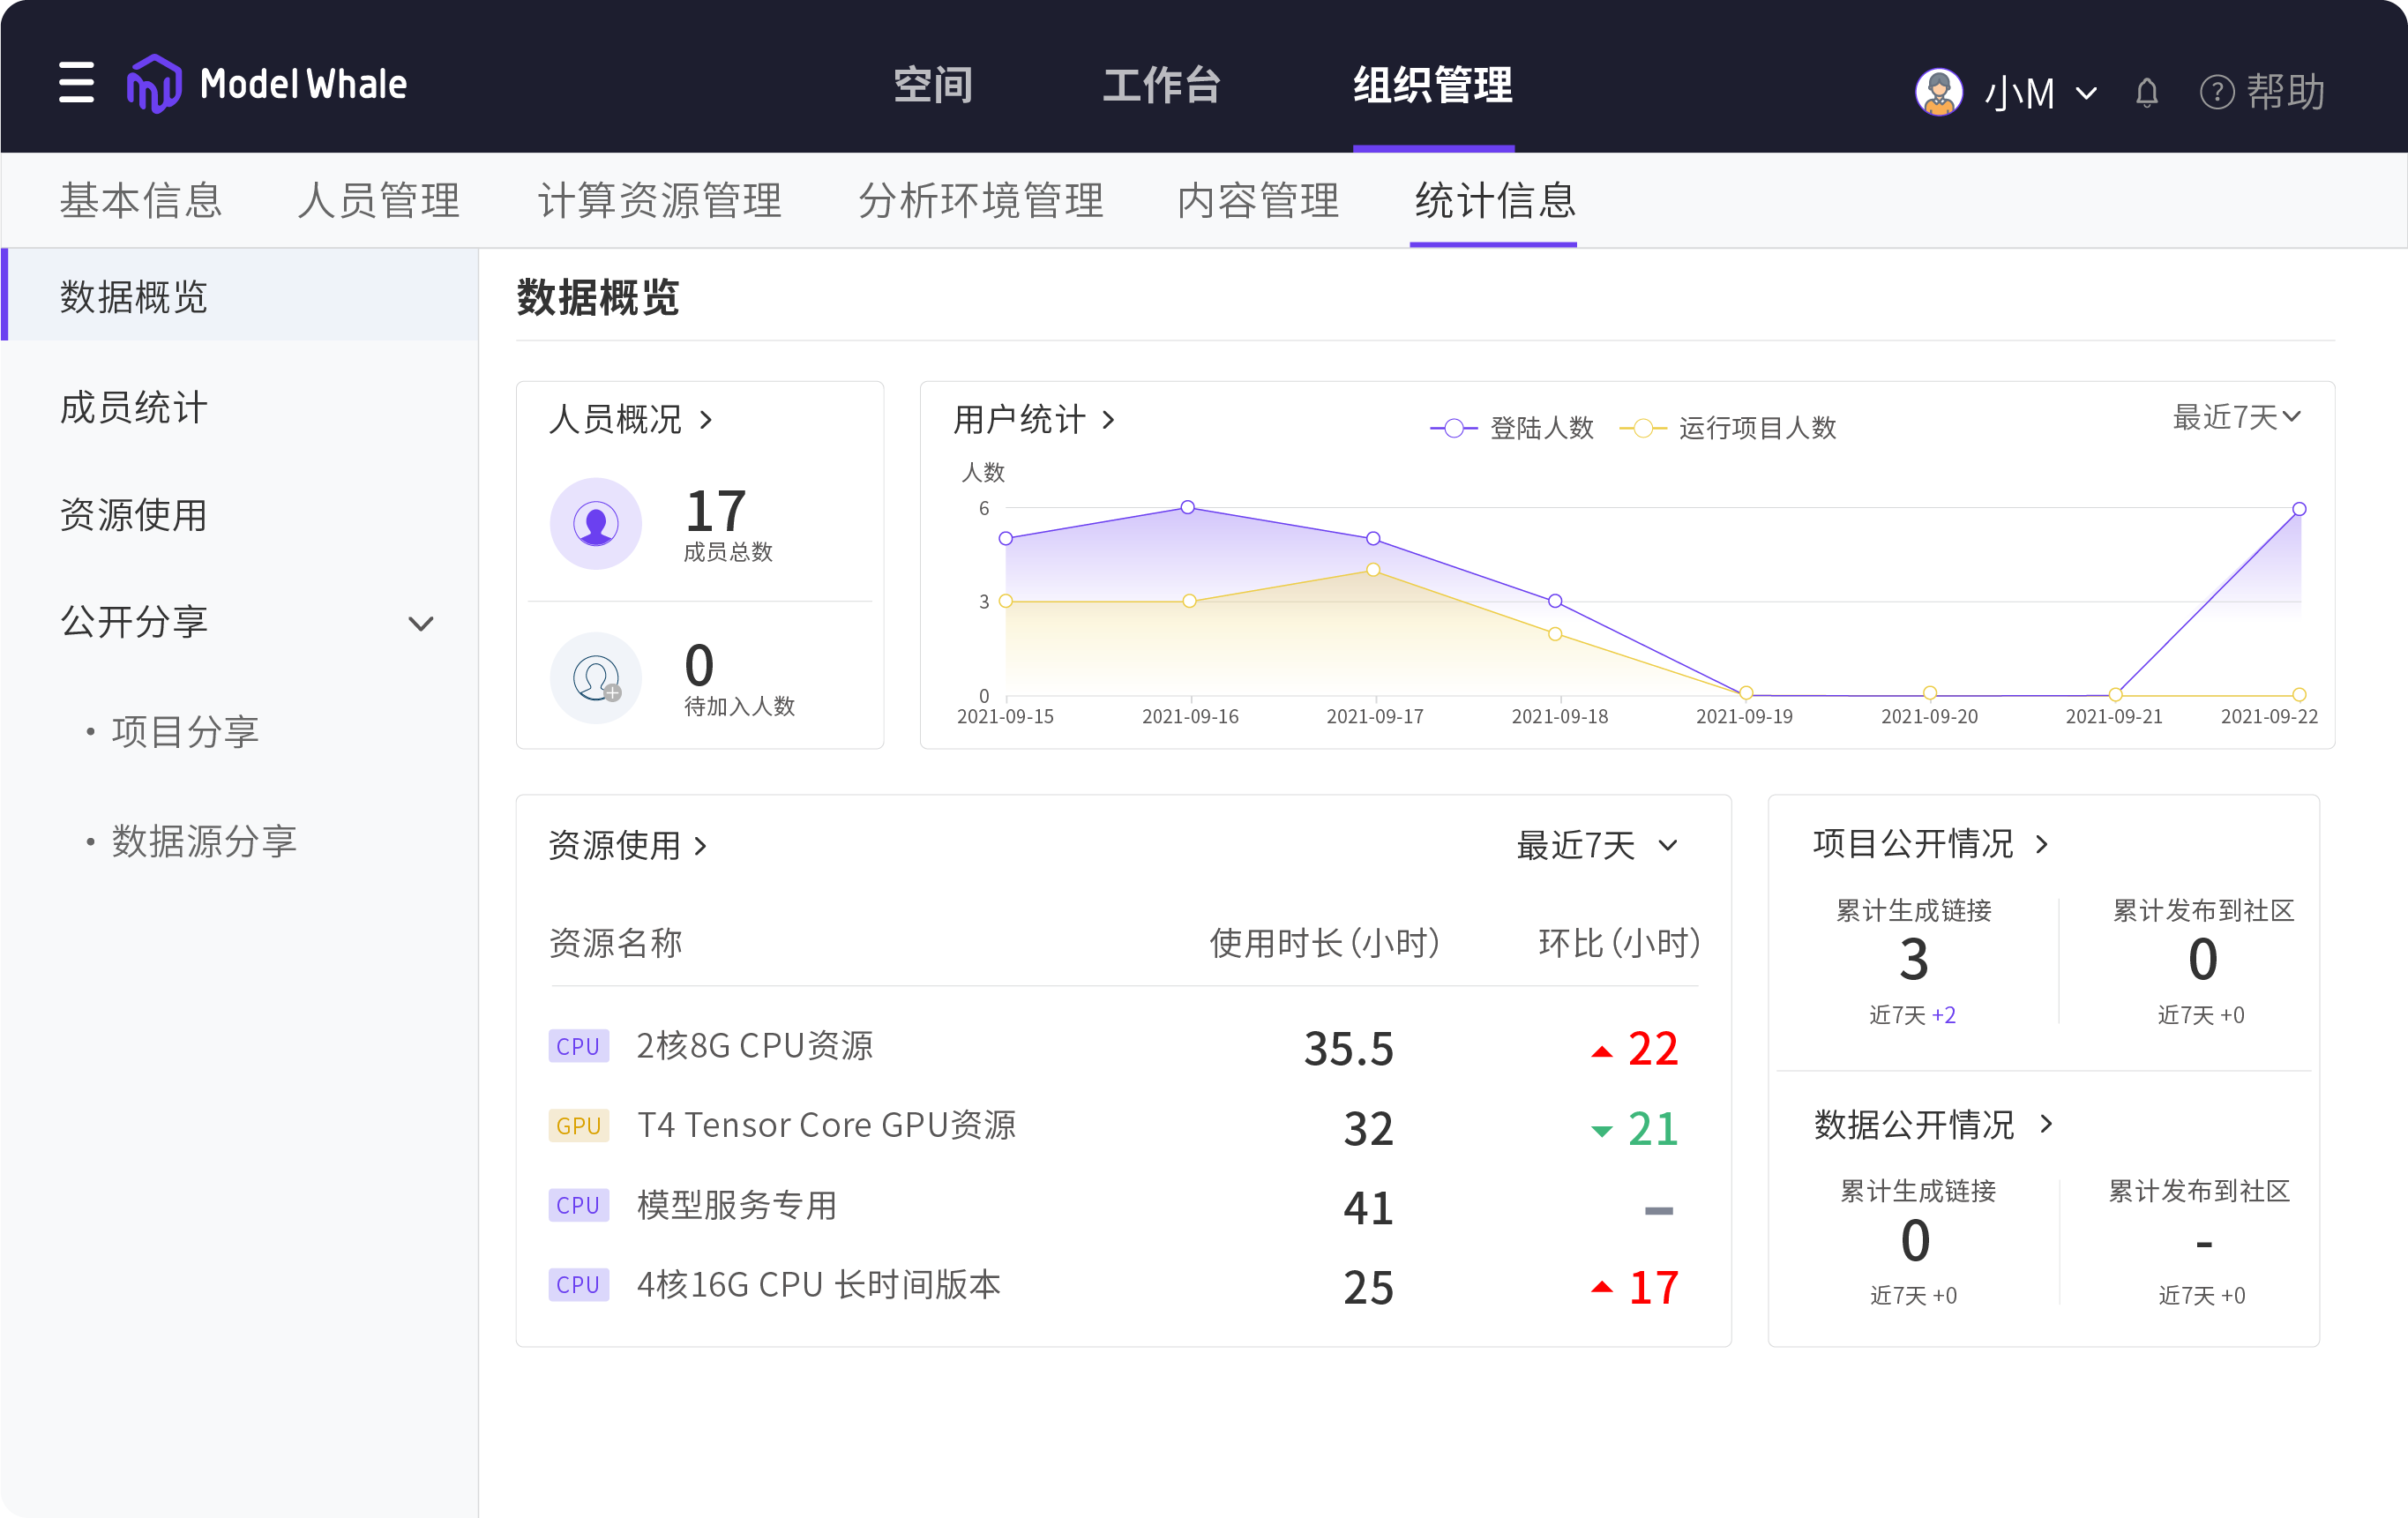Click the dash 环比 value for 模型服务专用
The height and width of the screenshot is (1518, 2408).
tap(1658, 1211)
